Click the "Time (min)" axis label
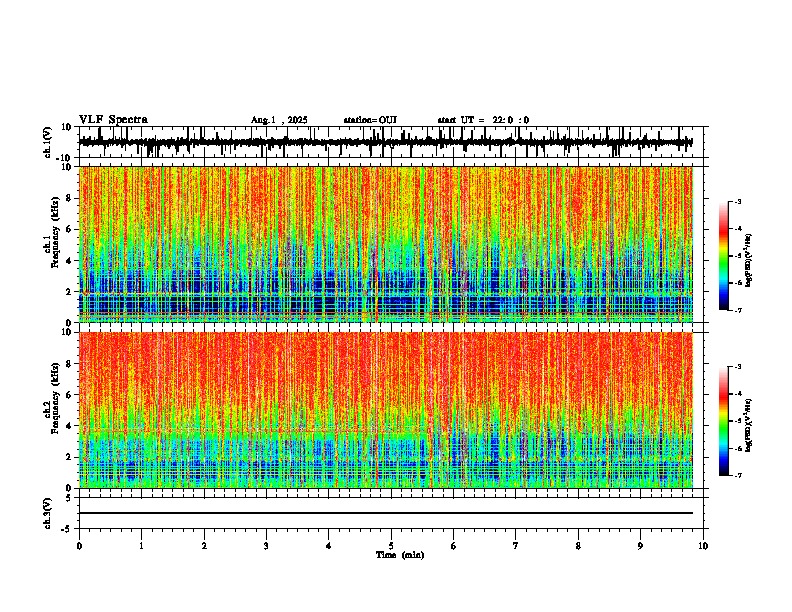This screenshot has height=612, width=792. 400,555
